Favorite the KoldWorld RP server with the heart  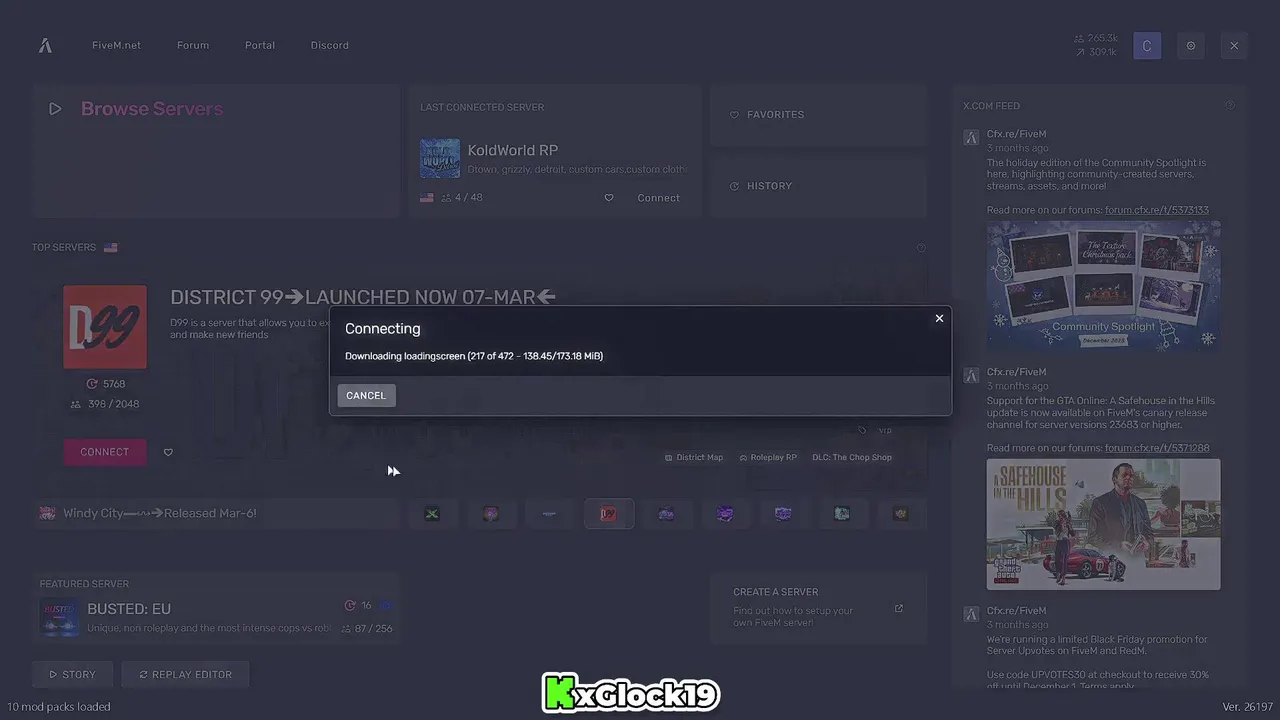(609, 198)
